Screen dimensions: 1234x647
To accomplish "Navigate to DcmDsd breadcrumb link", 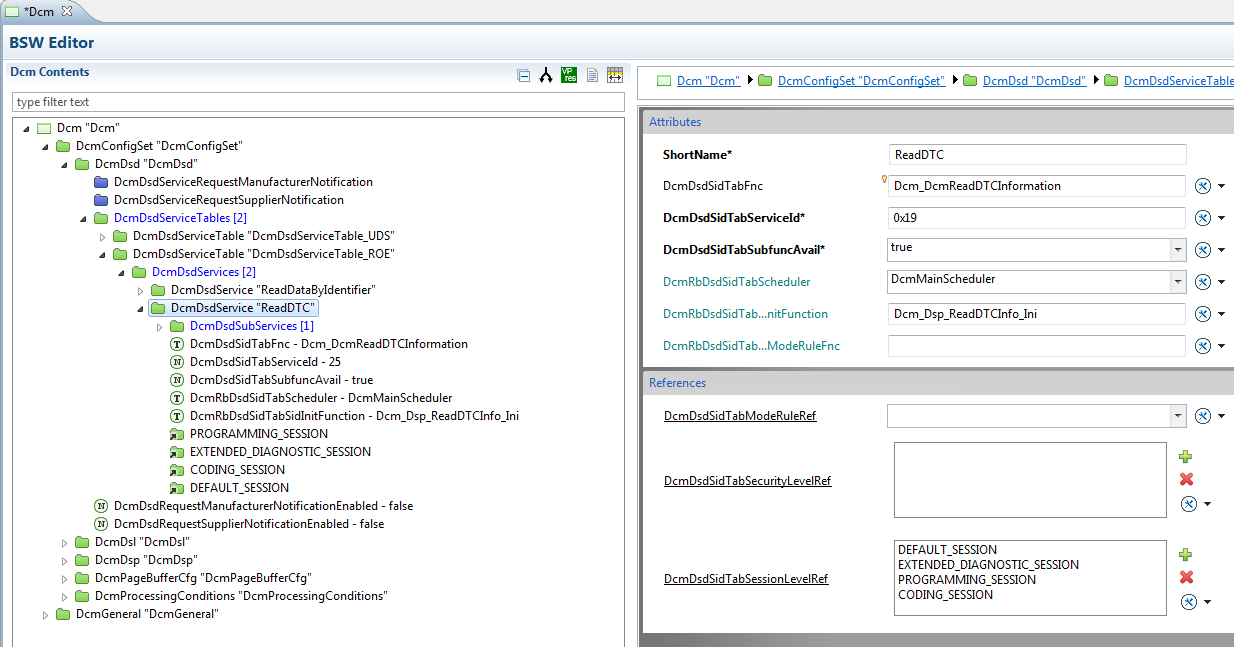I will click(x=1034, y=81).
